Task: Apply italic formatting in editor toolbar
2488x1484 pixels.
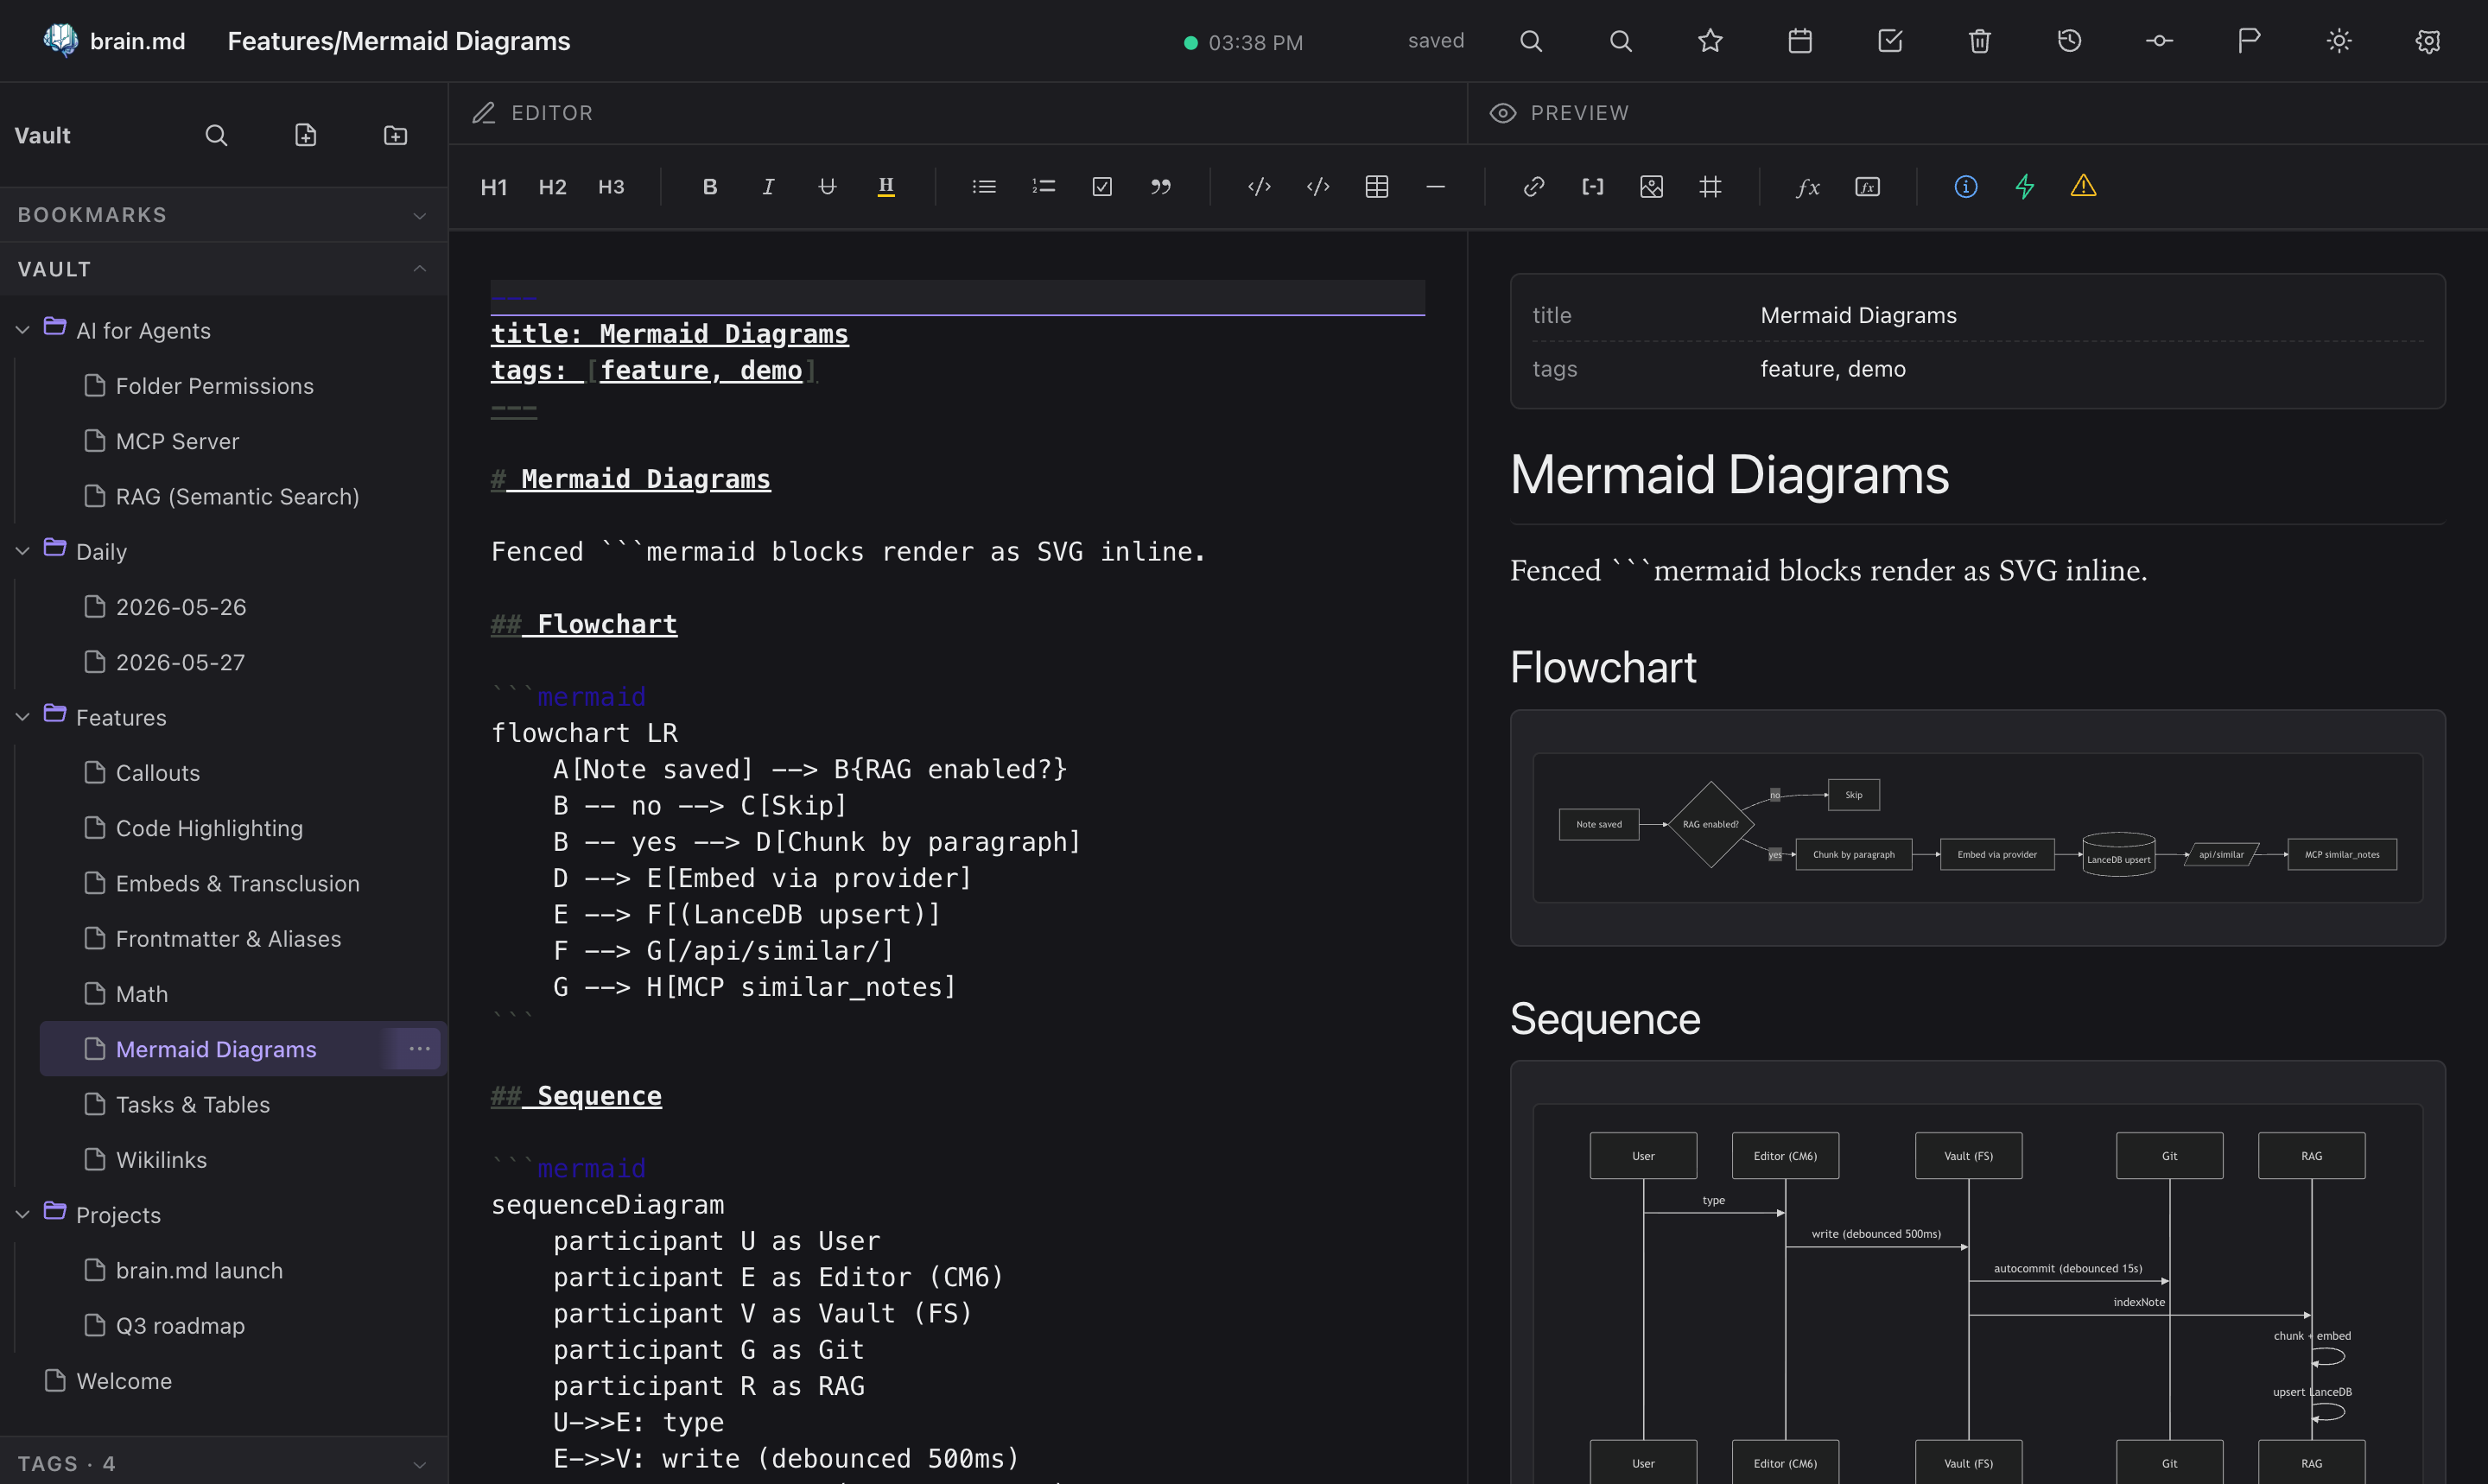Action: [x=768, y=187]
